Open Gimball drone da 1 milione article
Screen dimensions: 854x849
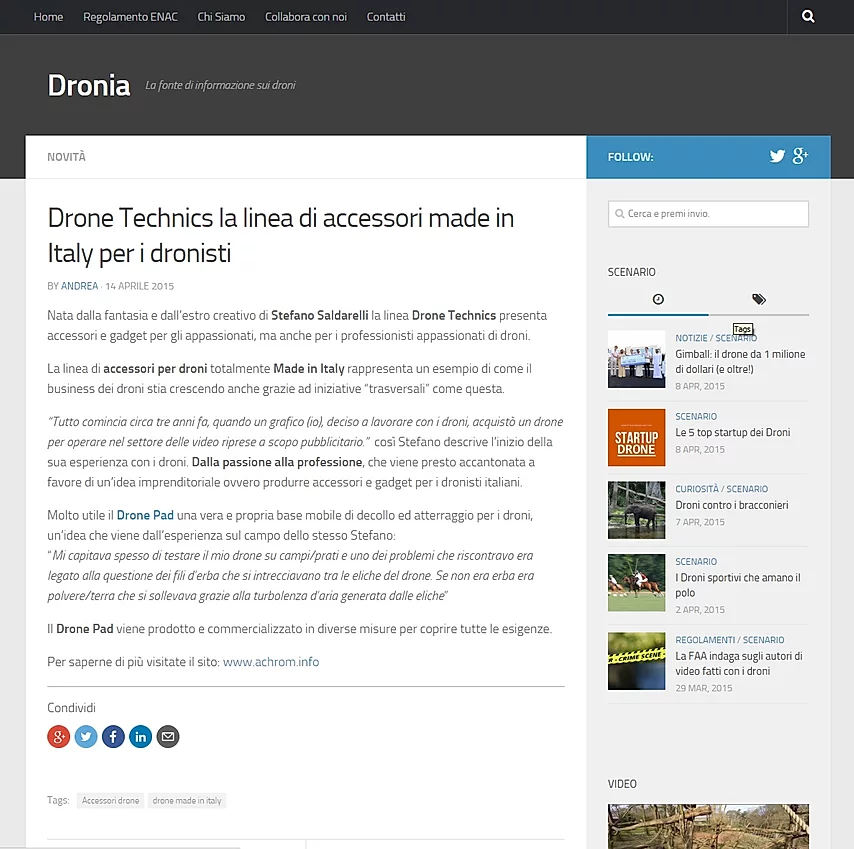[x=740, y=362]
